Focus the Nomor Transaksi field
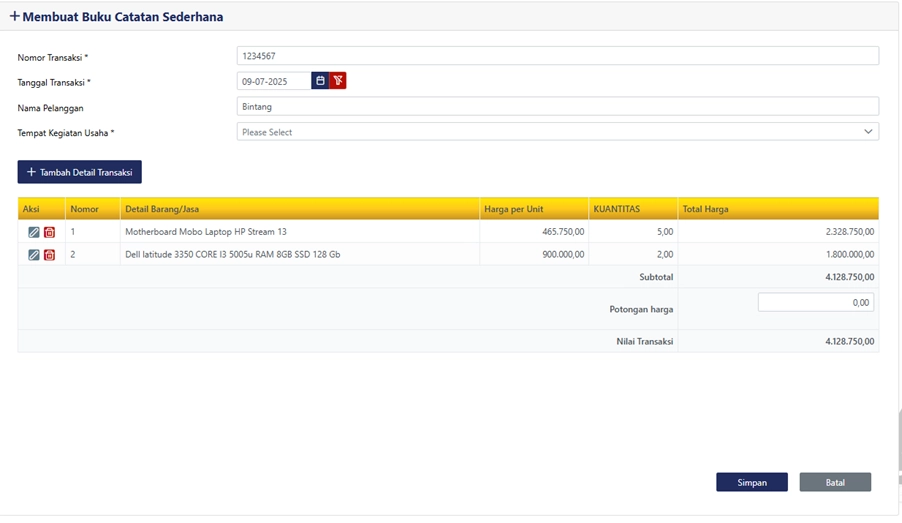Screen dimensions: 902x523 [557, 56]
